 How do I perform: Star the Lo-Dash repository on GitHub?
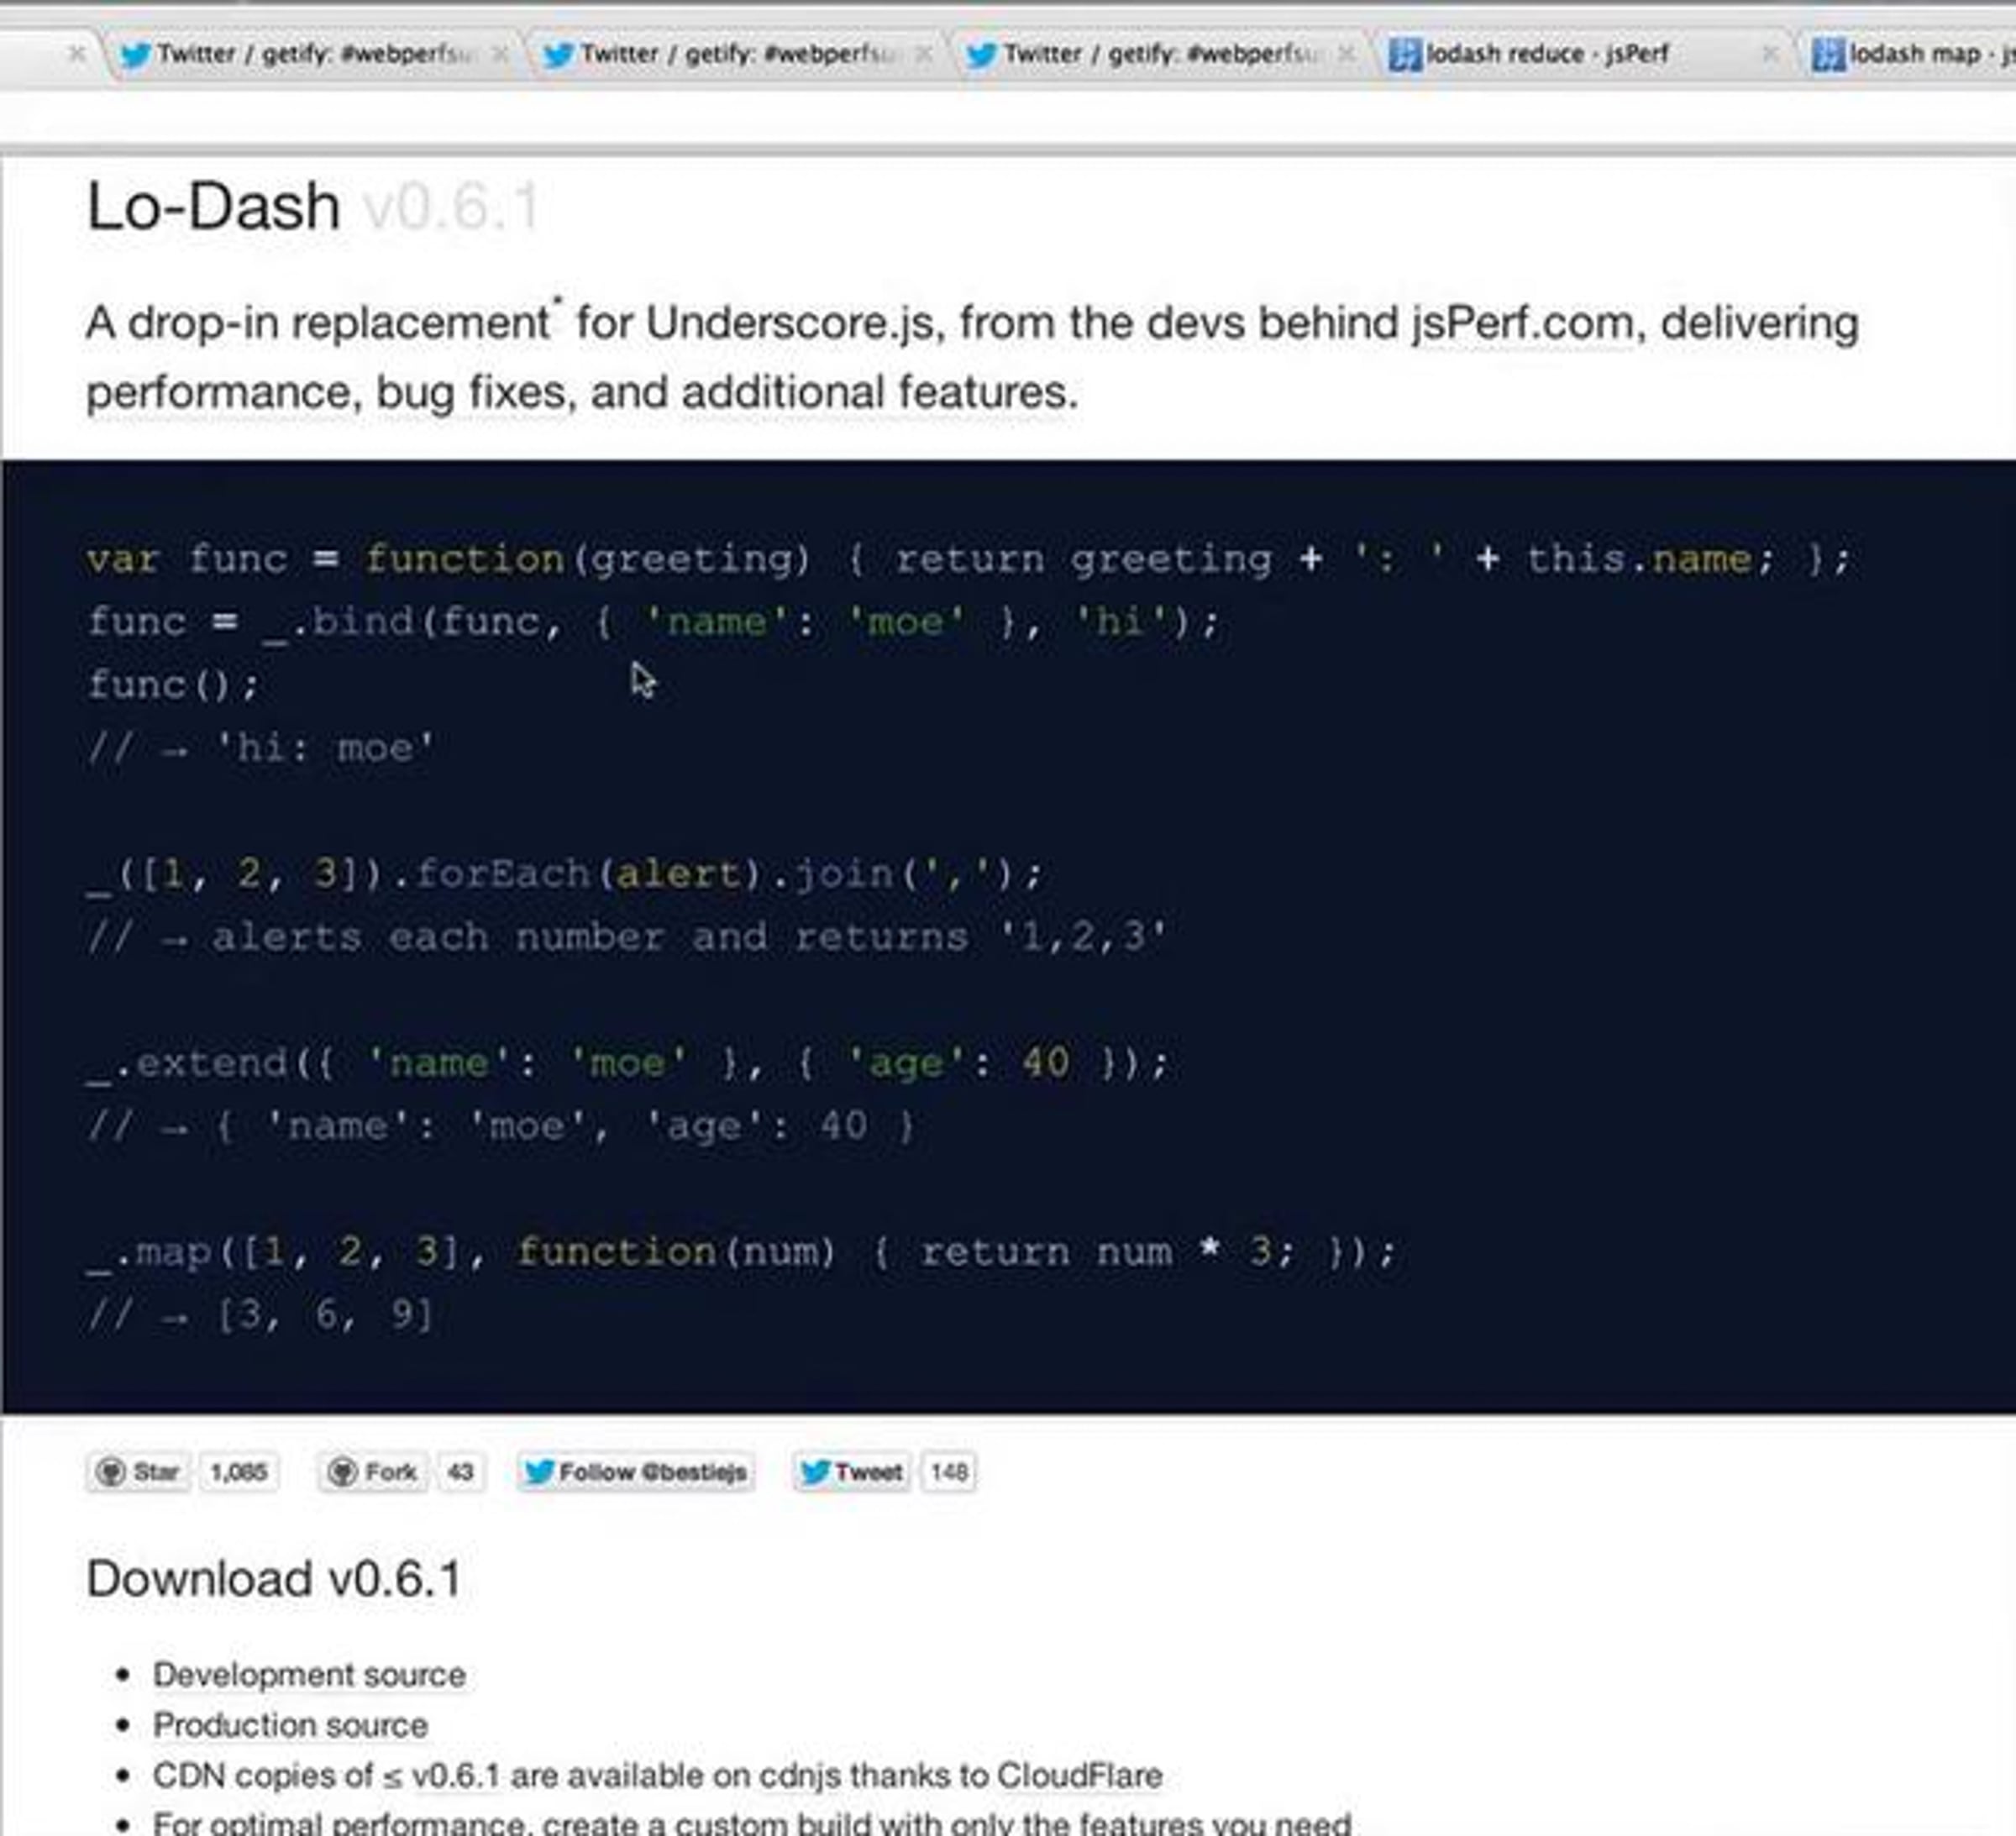(x=138, y=1472)
